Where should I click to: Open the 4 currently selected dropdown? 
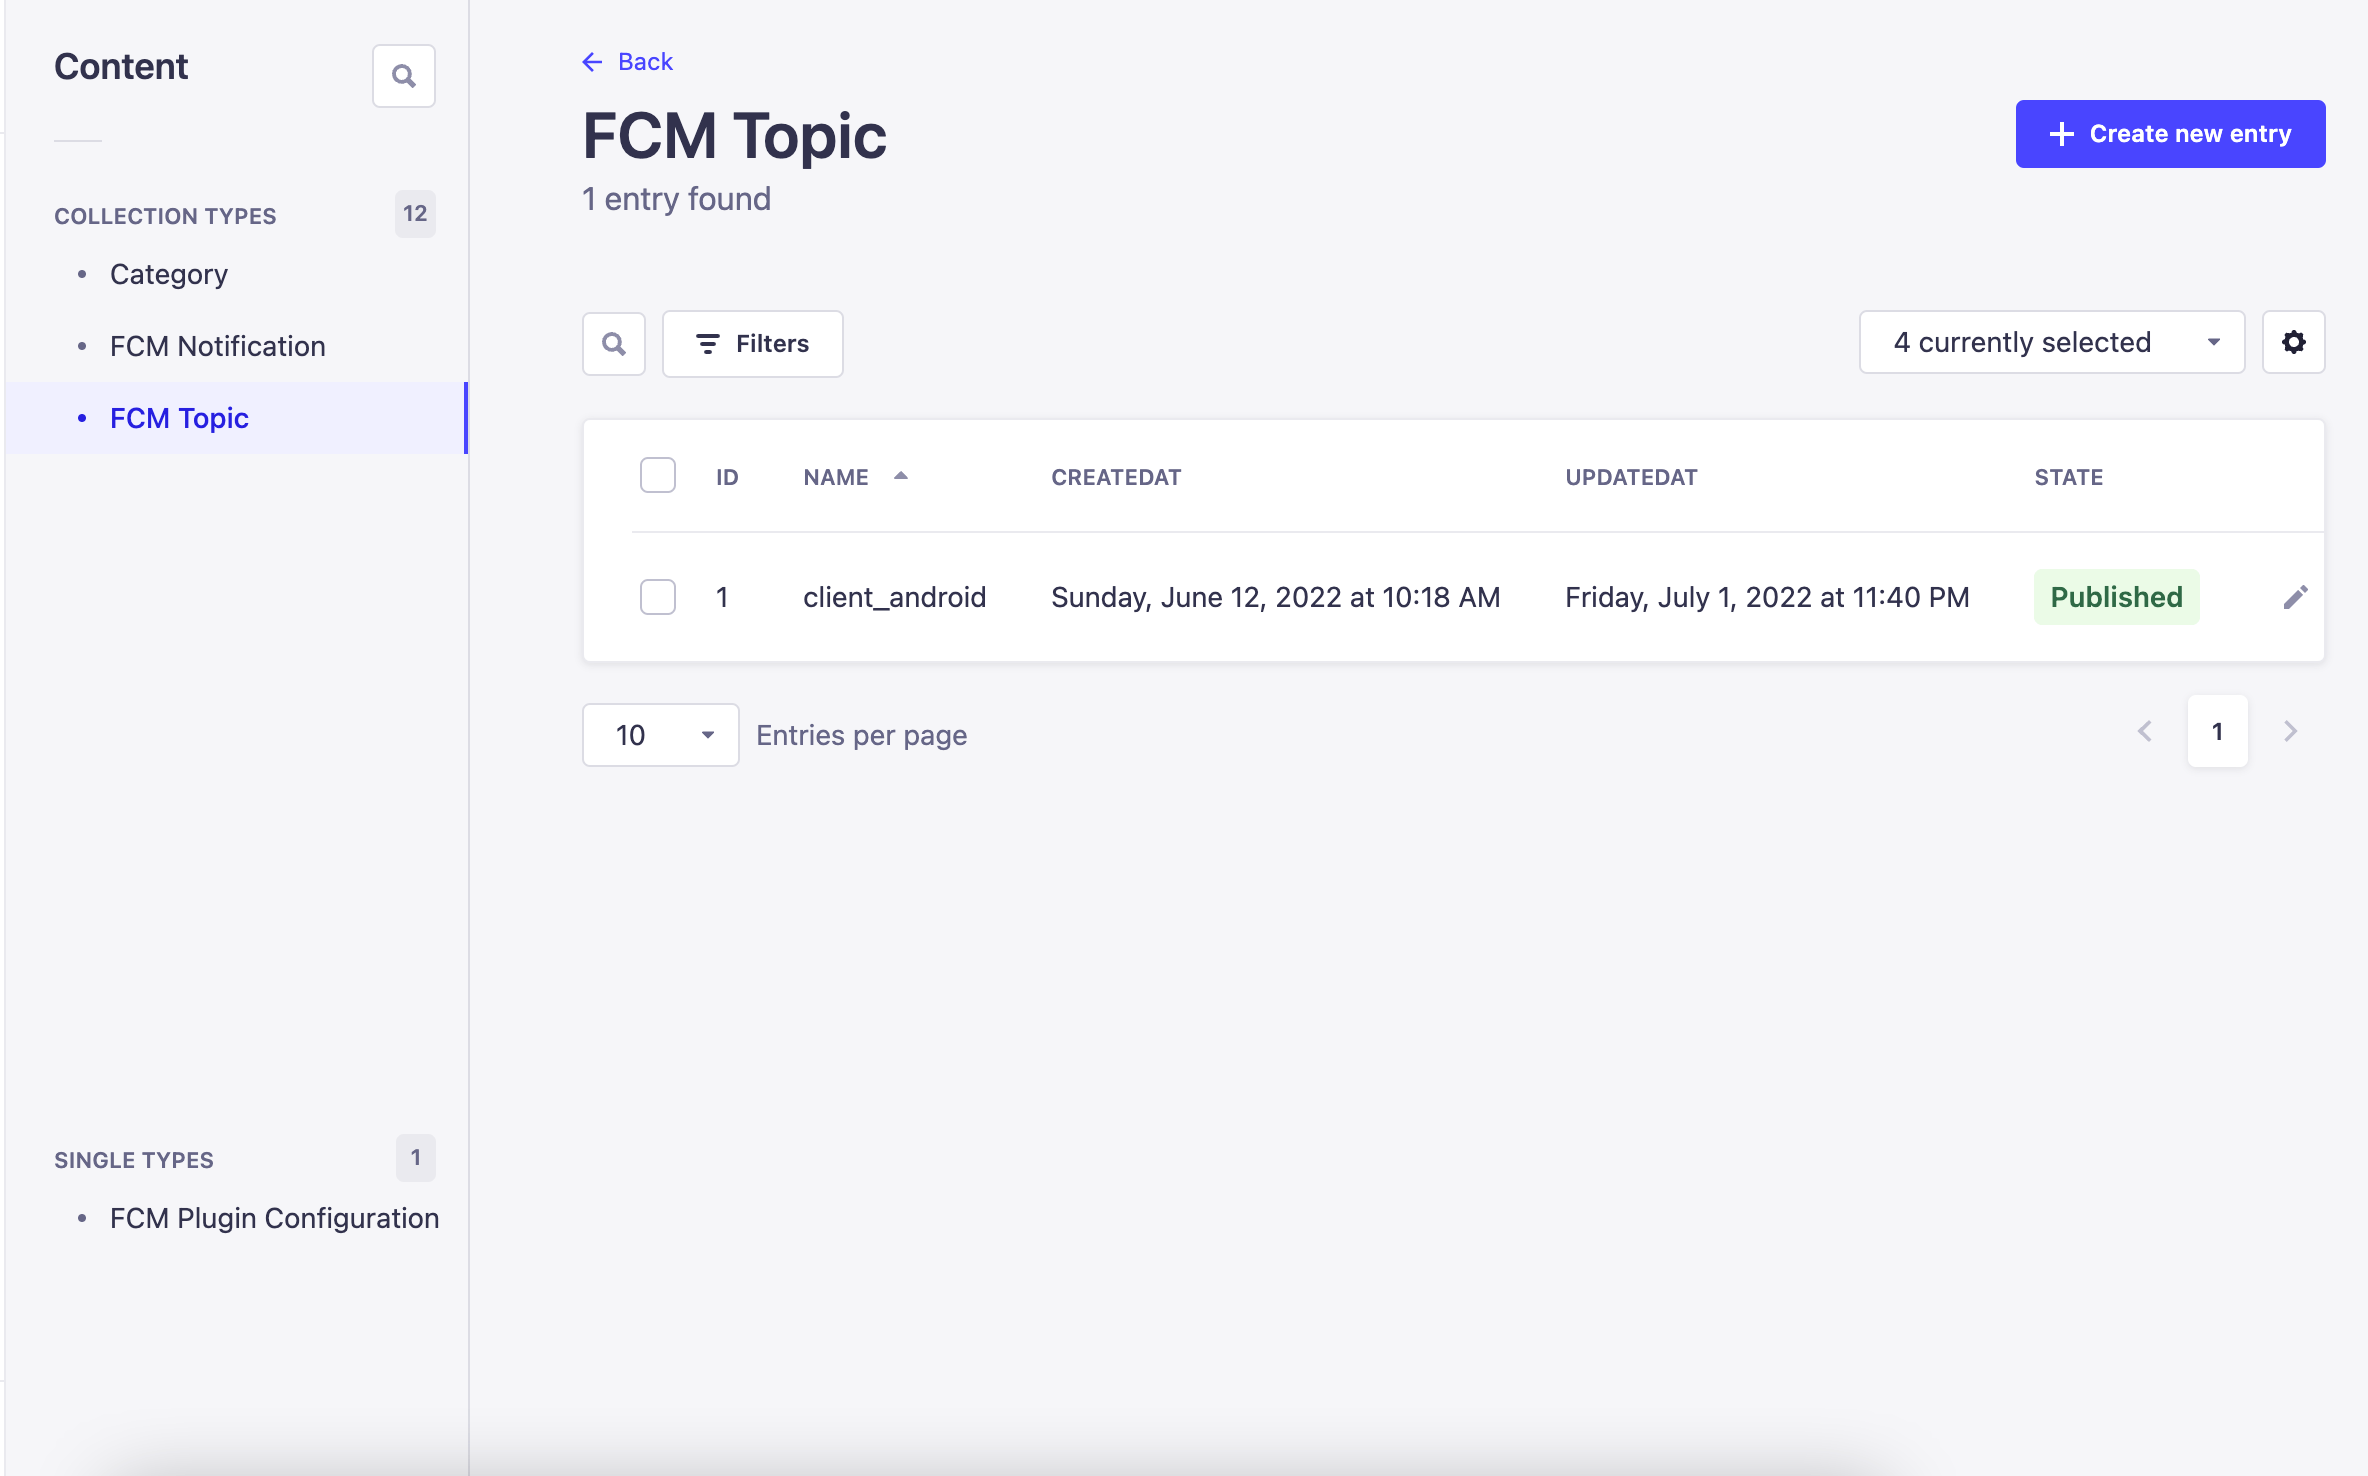[2051, 342]
